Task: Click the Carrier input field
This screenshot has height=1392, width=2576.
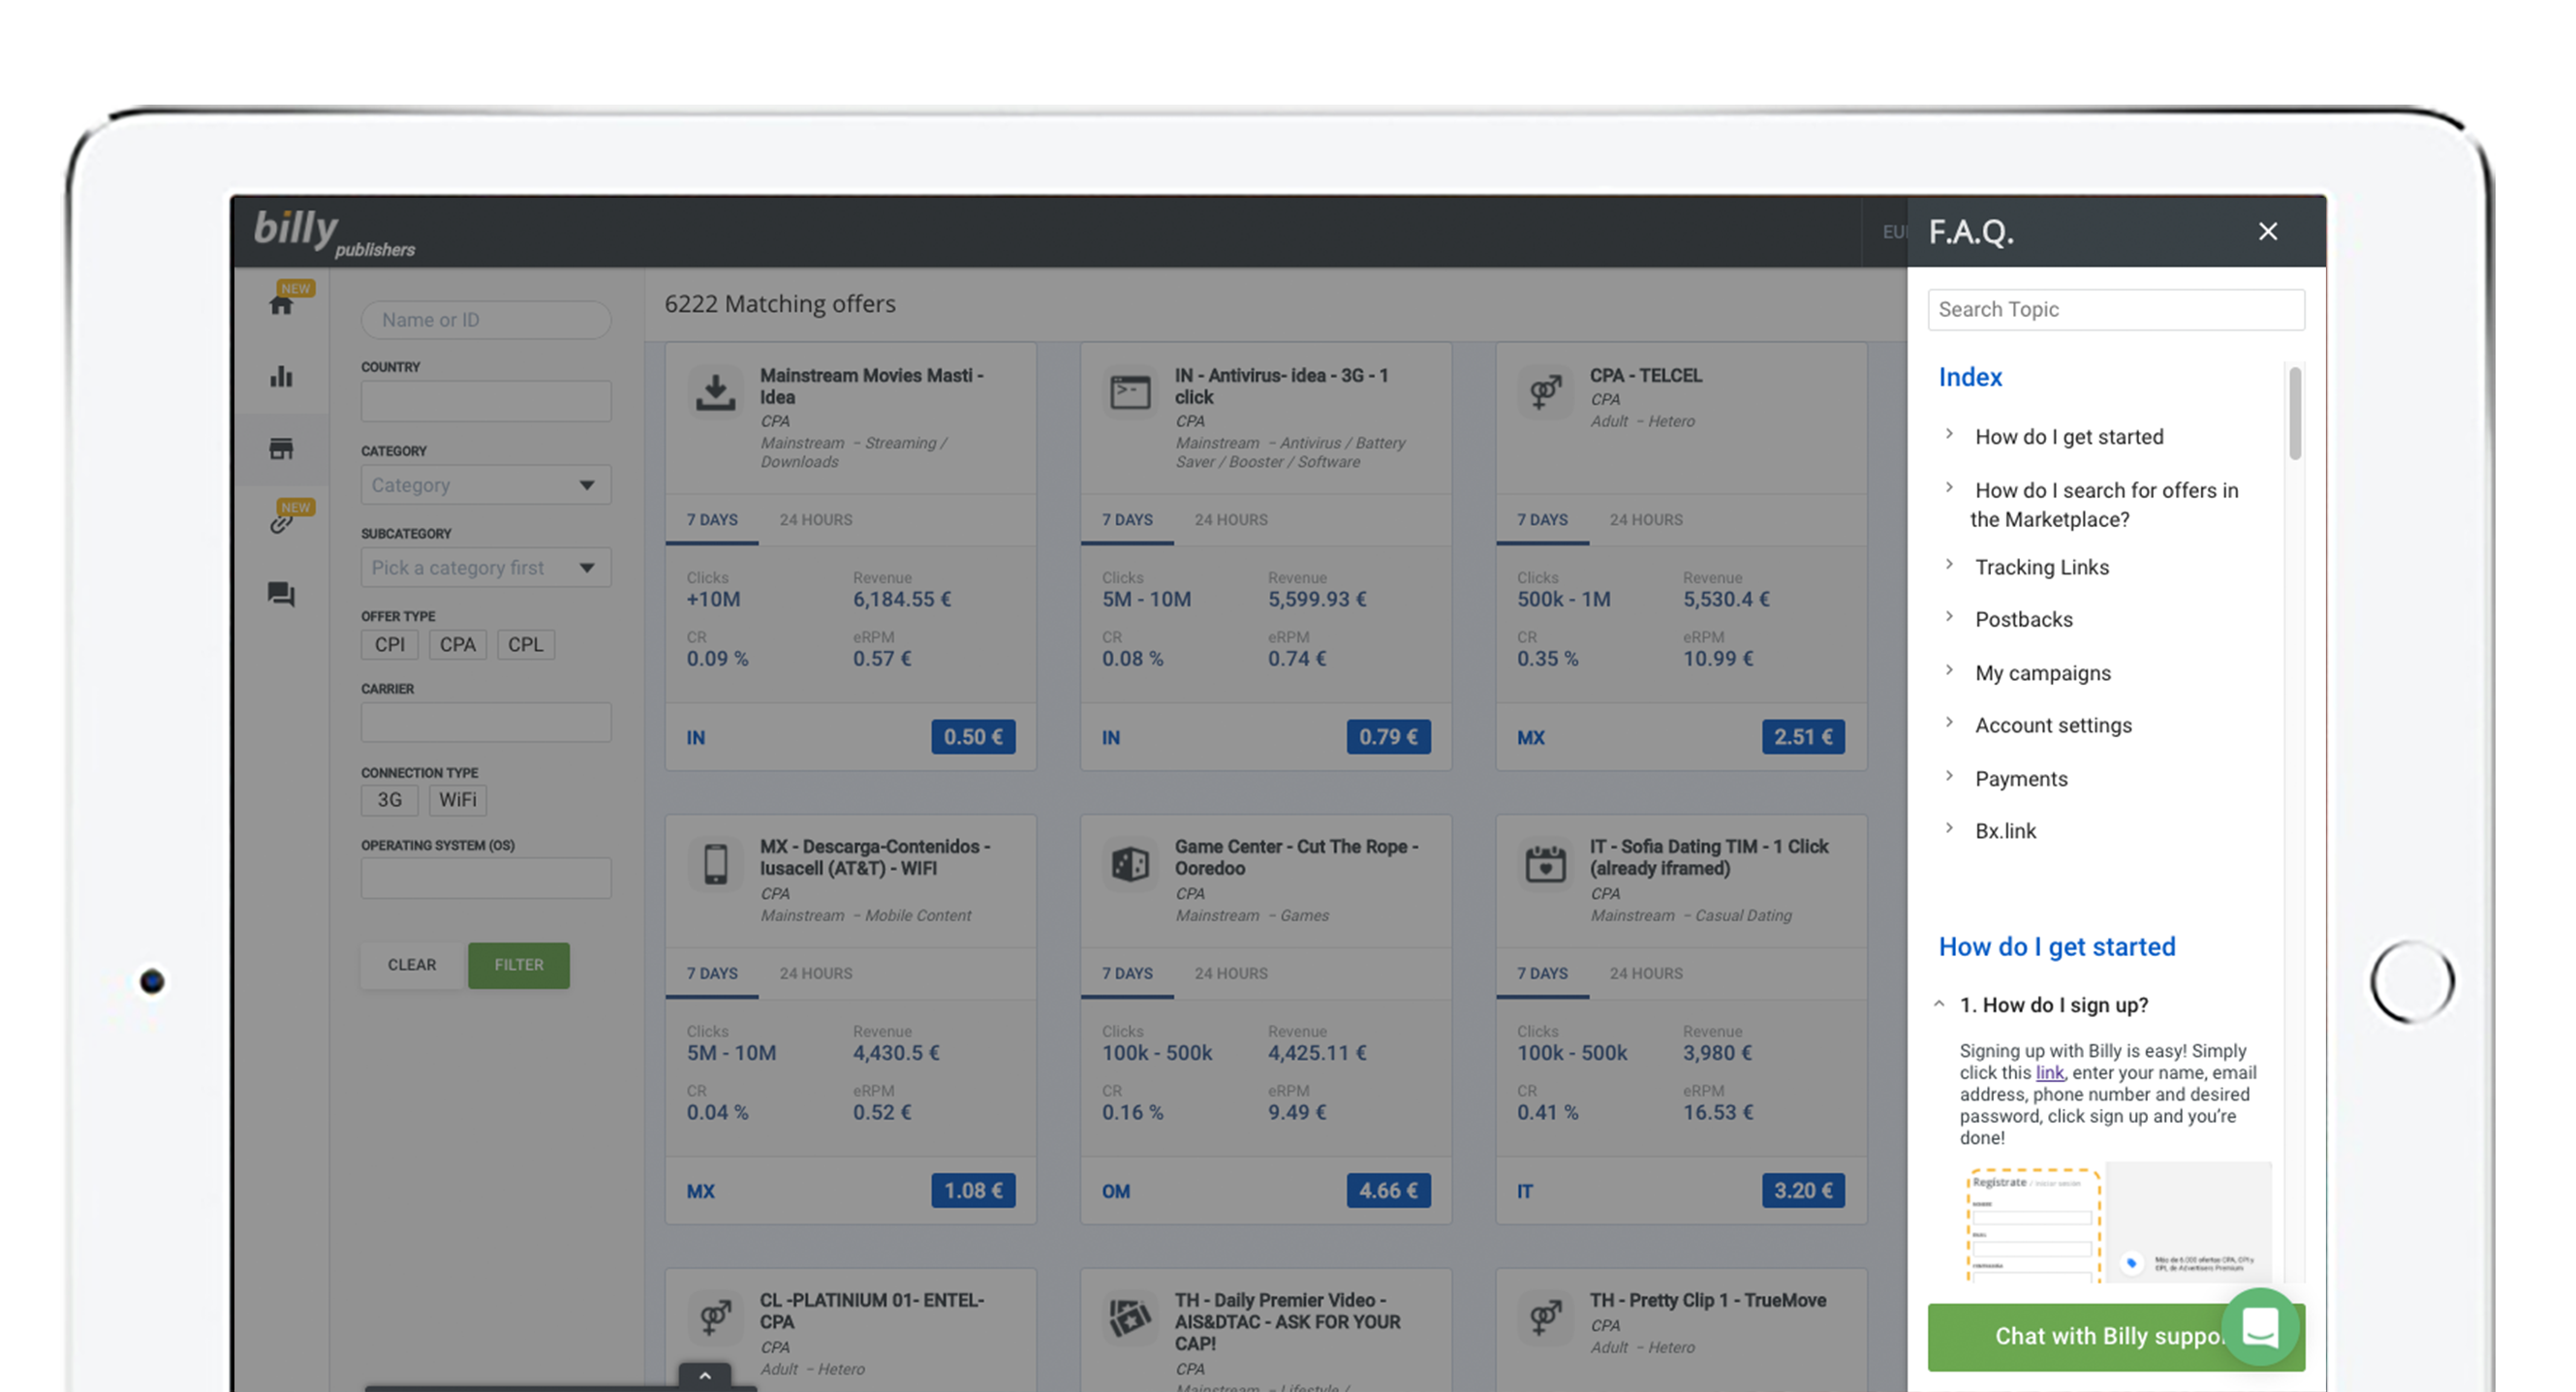Action: pyautogui.click(x=486, y=722)
